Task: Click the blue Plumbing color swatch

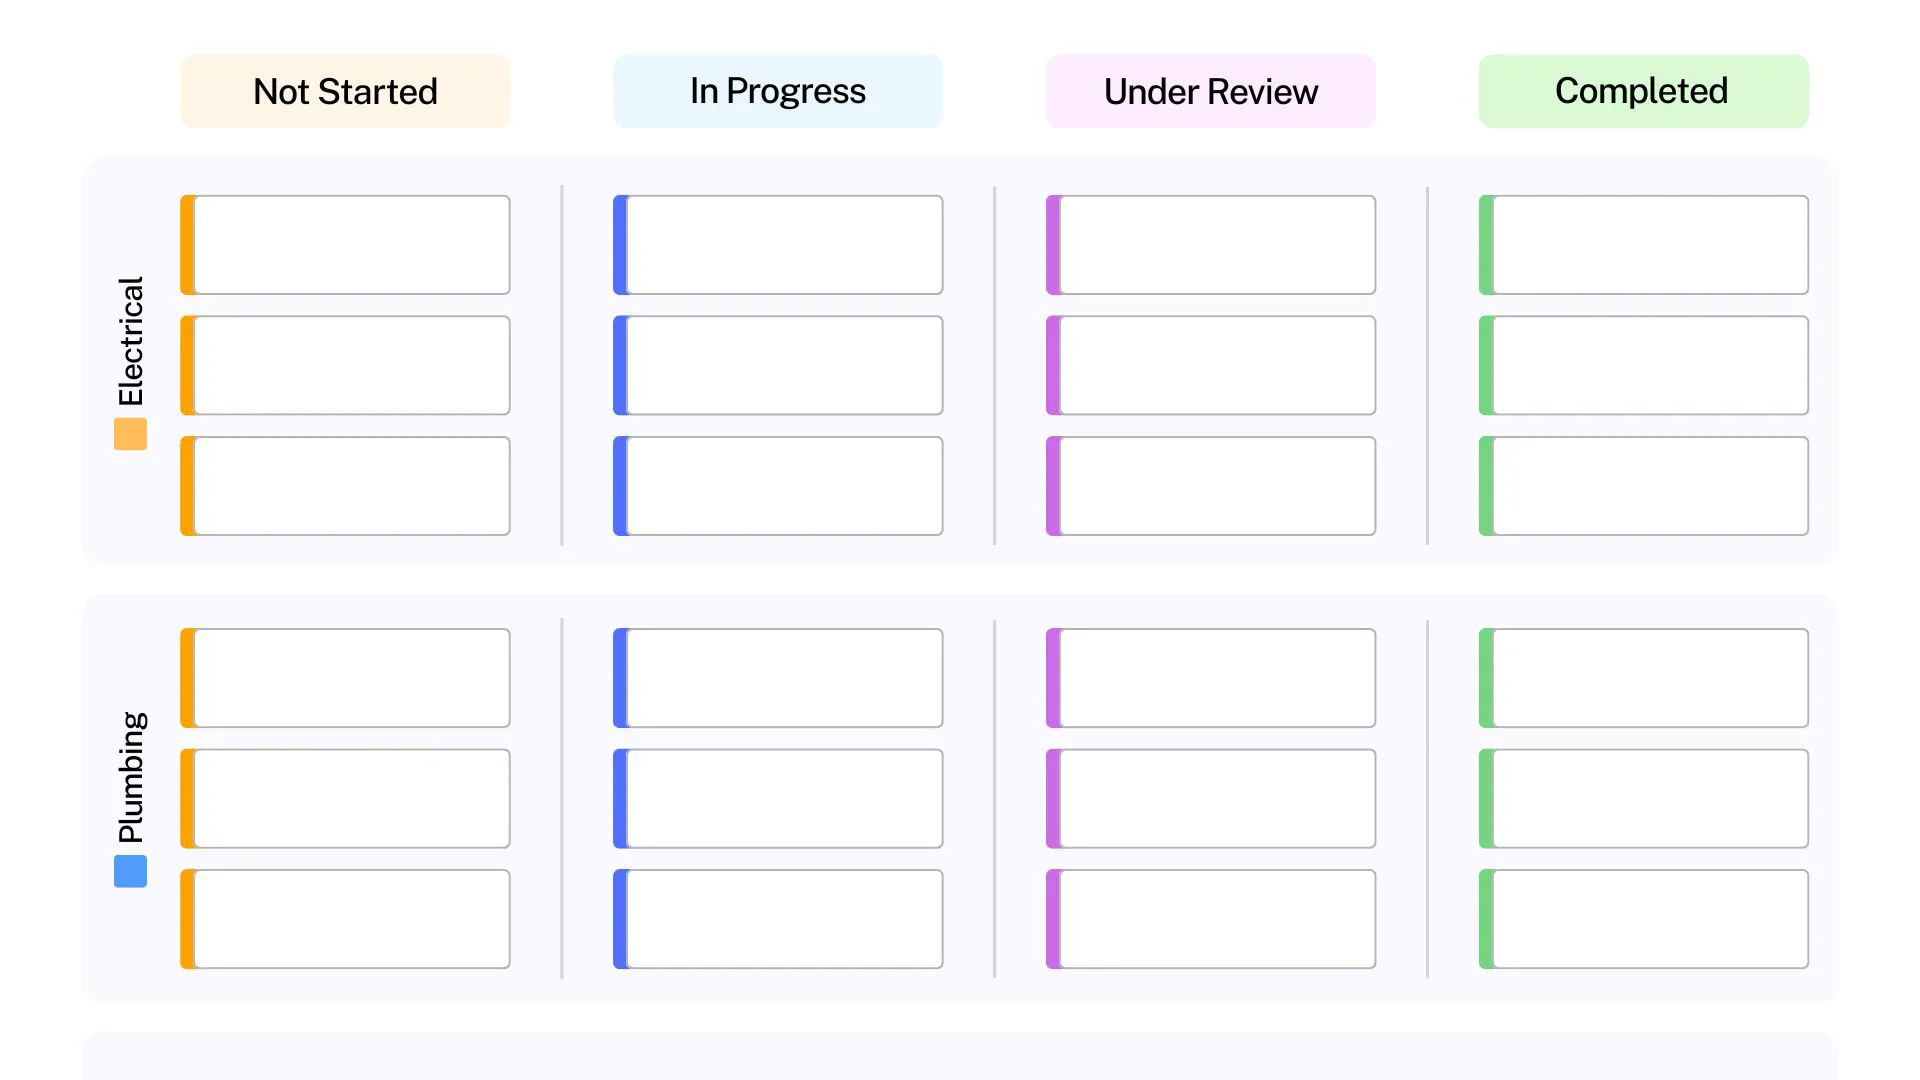Action: point(130,871)
